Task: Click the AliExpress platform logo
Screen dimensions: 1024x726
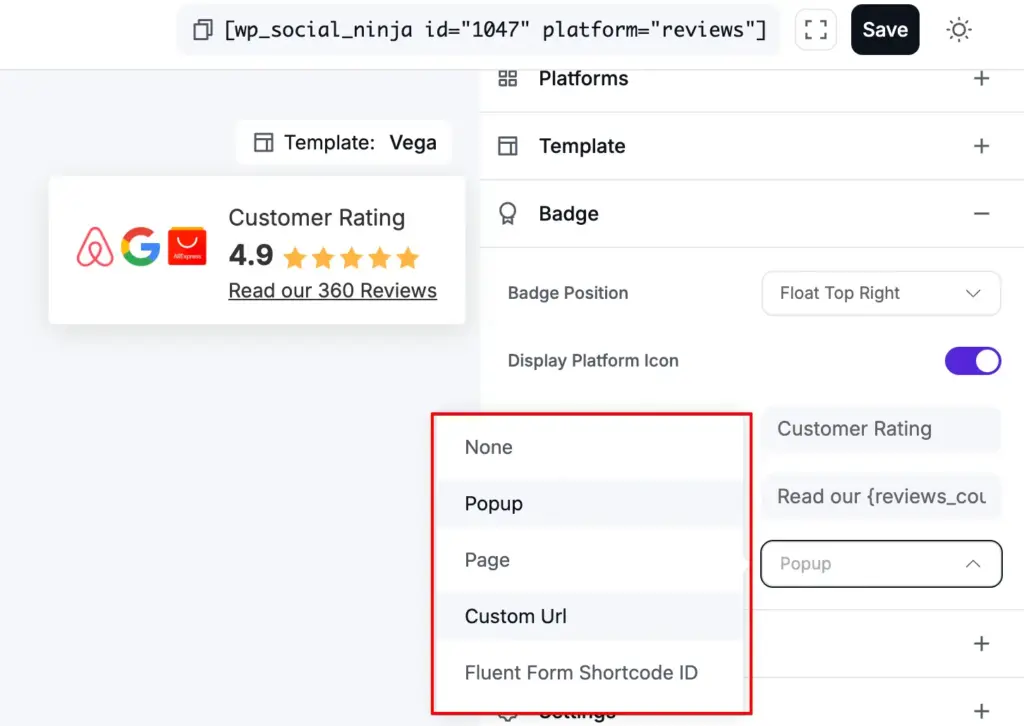Action: [x=187, y=246]
